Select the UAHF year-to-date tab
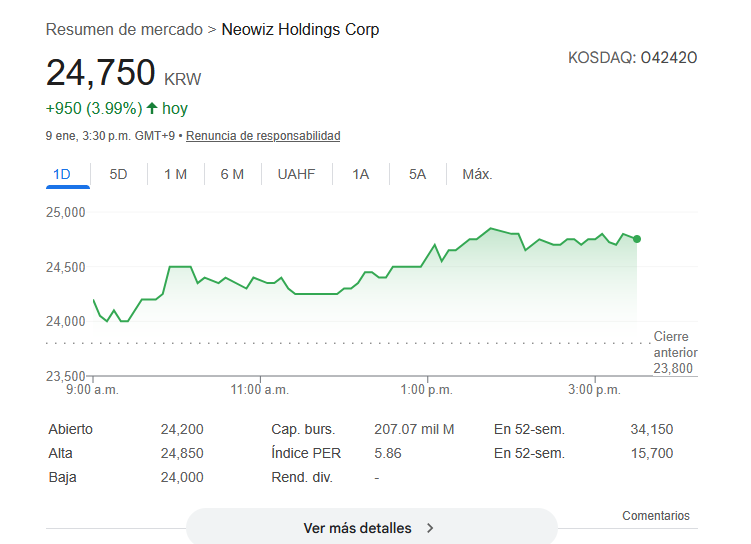The width and height of the screenshot is (751, 544). [296, 174]
